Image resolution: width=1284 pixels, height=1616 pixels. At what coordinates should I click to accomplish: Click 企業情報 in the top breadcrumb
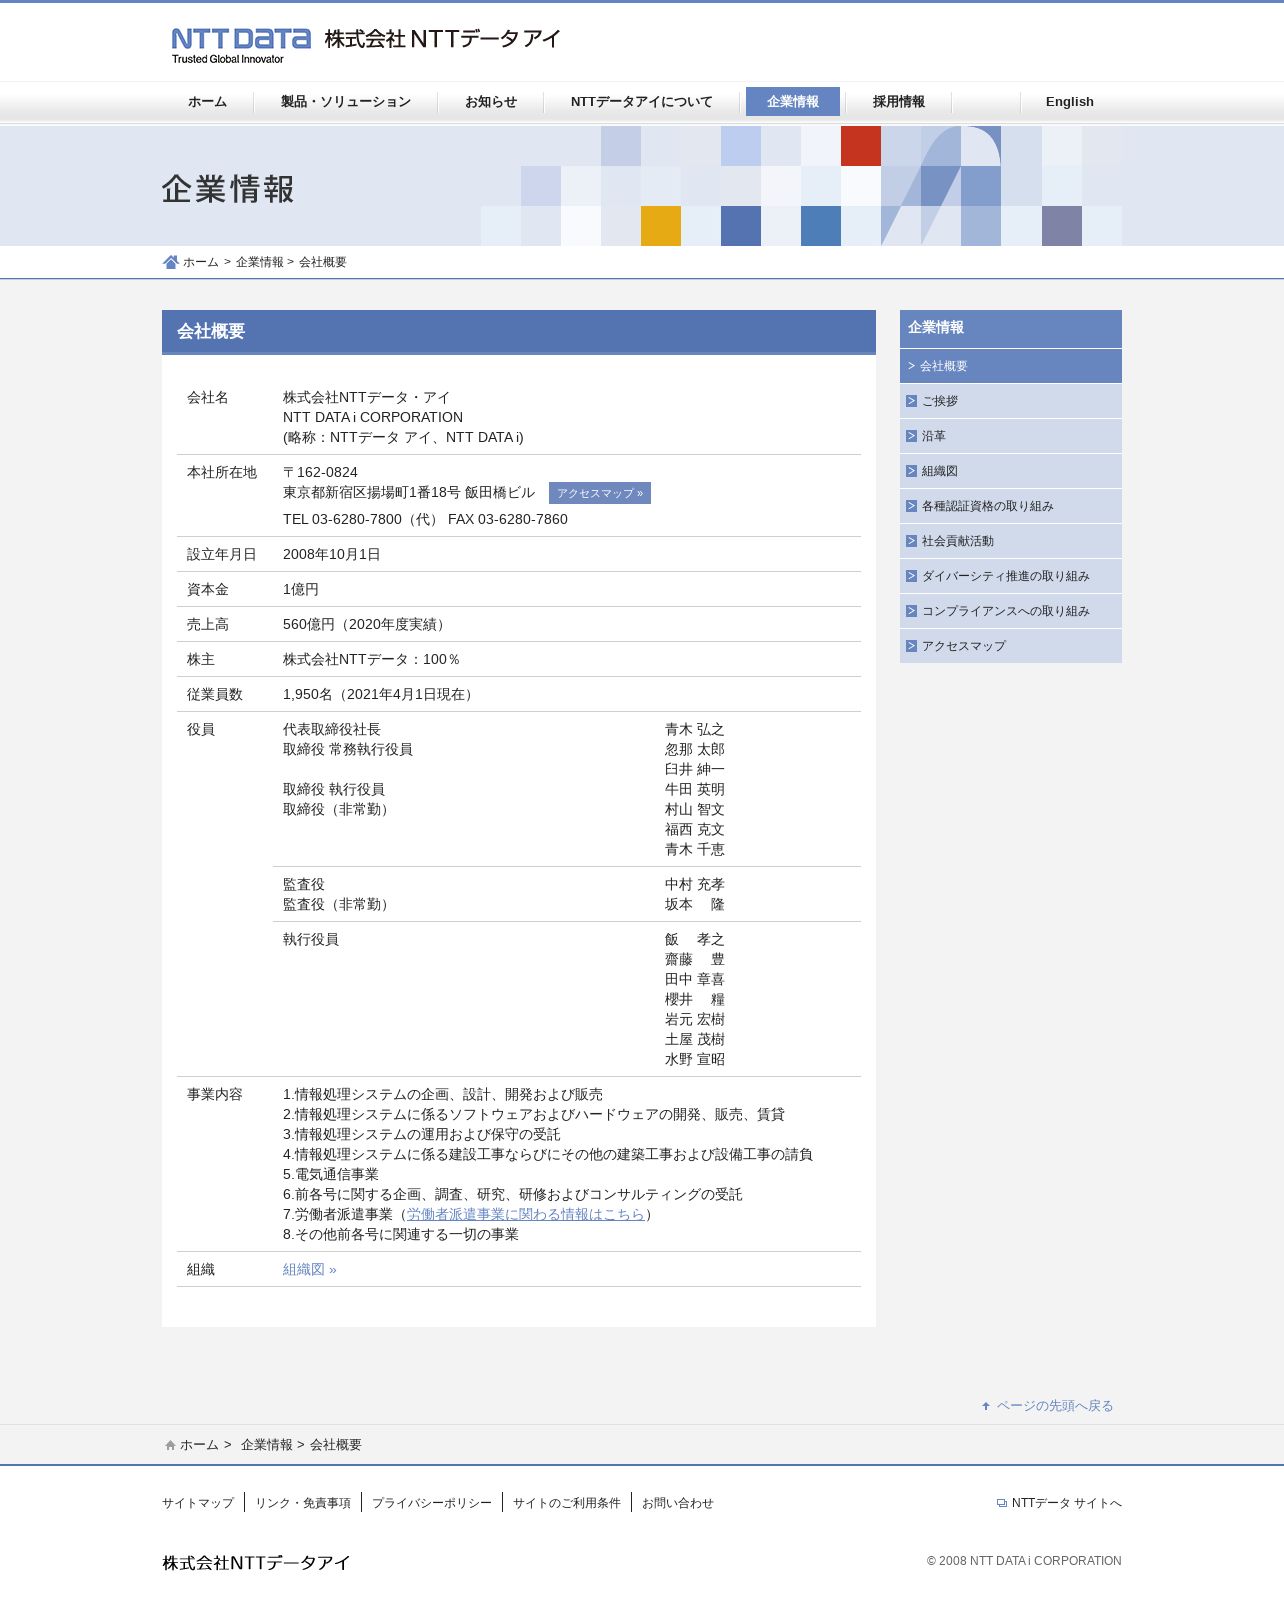click(260, 262)
